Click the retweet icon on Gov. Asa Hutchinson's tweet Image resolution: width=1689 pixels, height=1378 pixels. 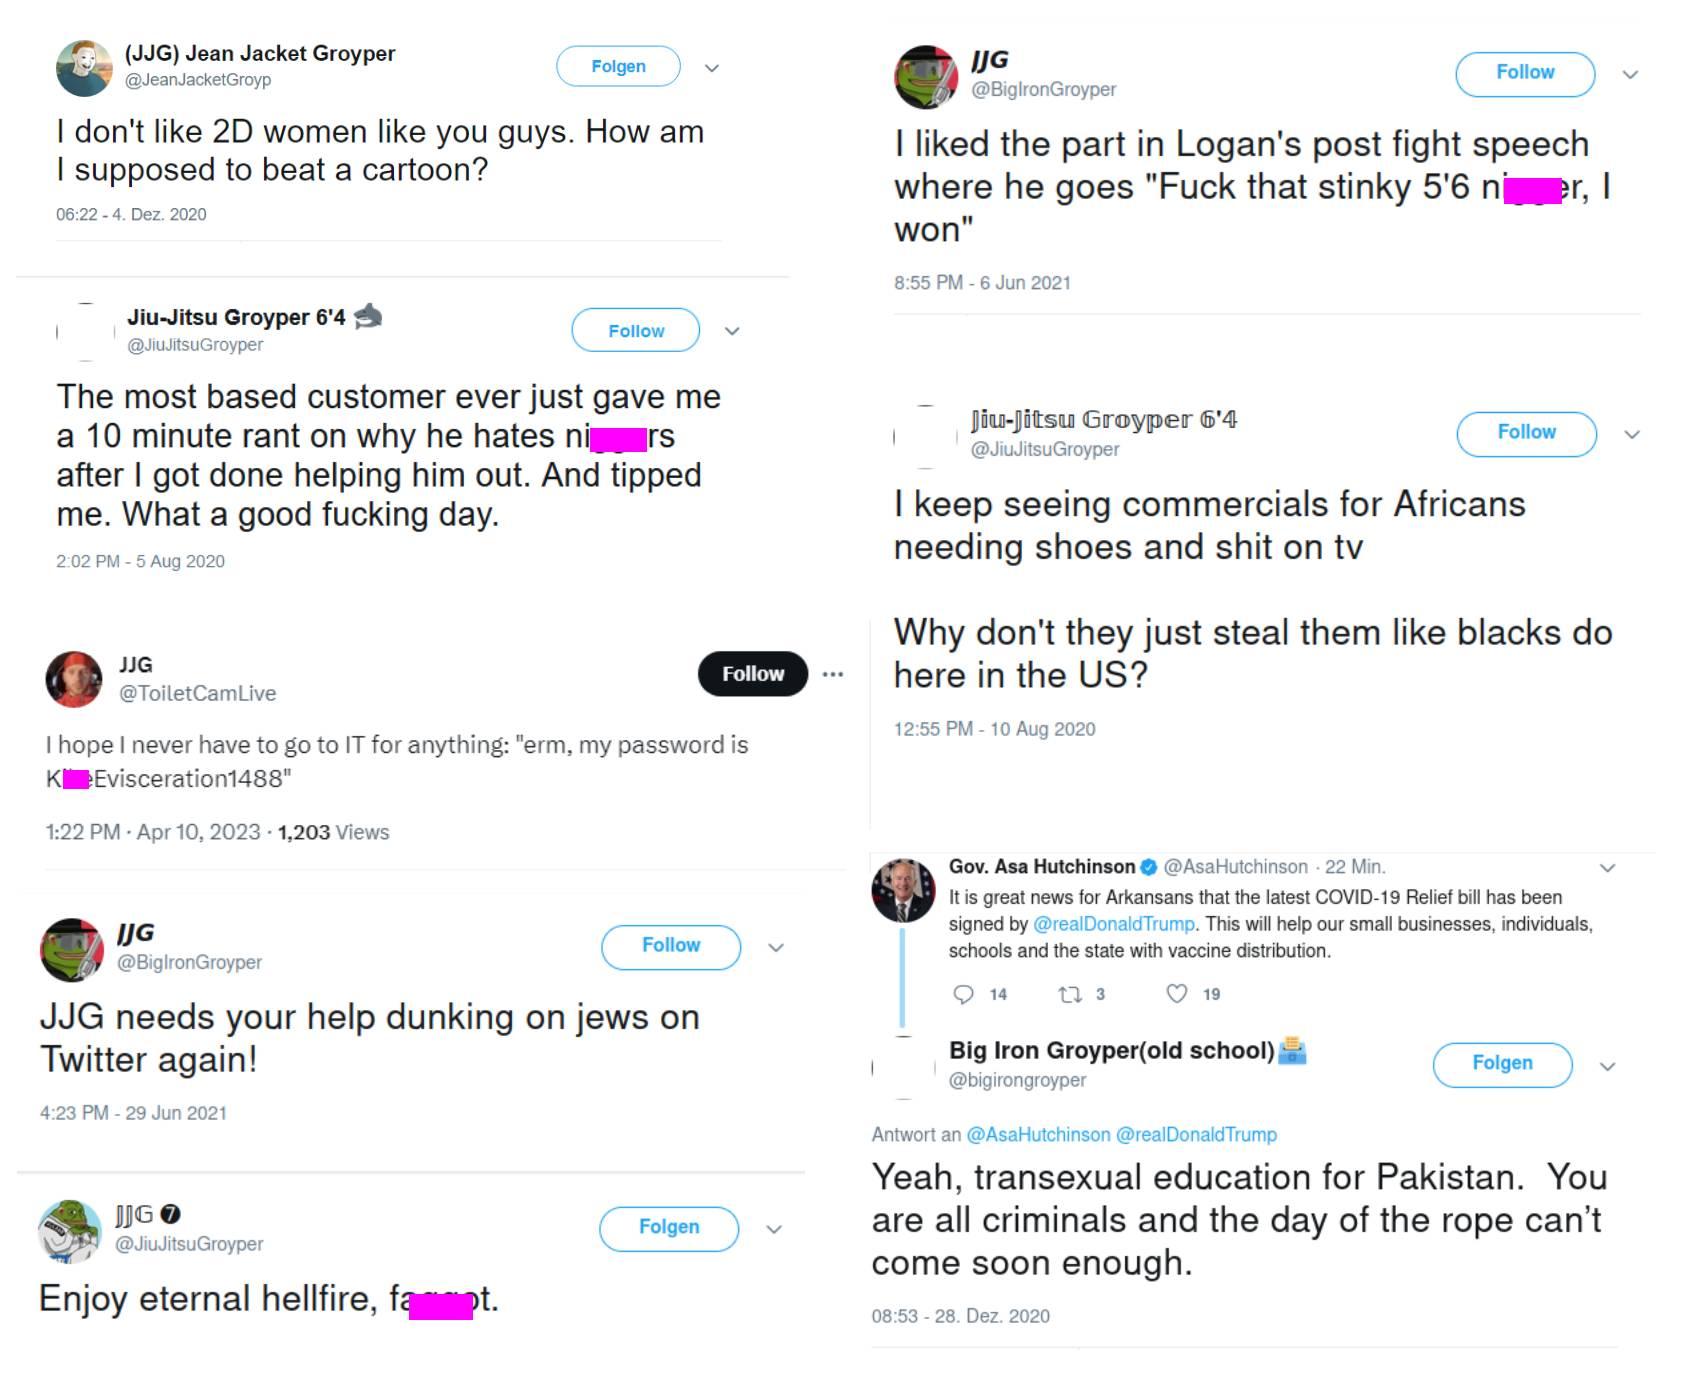[x=1069, y=993]
